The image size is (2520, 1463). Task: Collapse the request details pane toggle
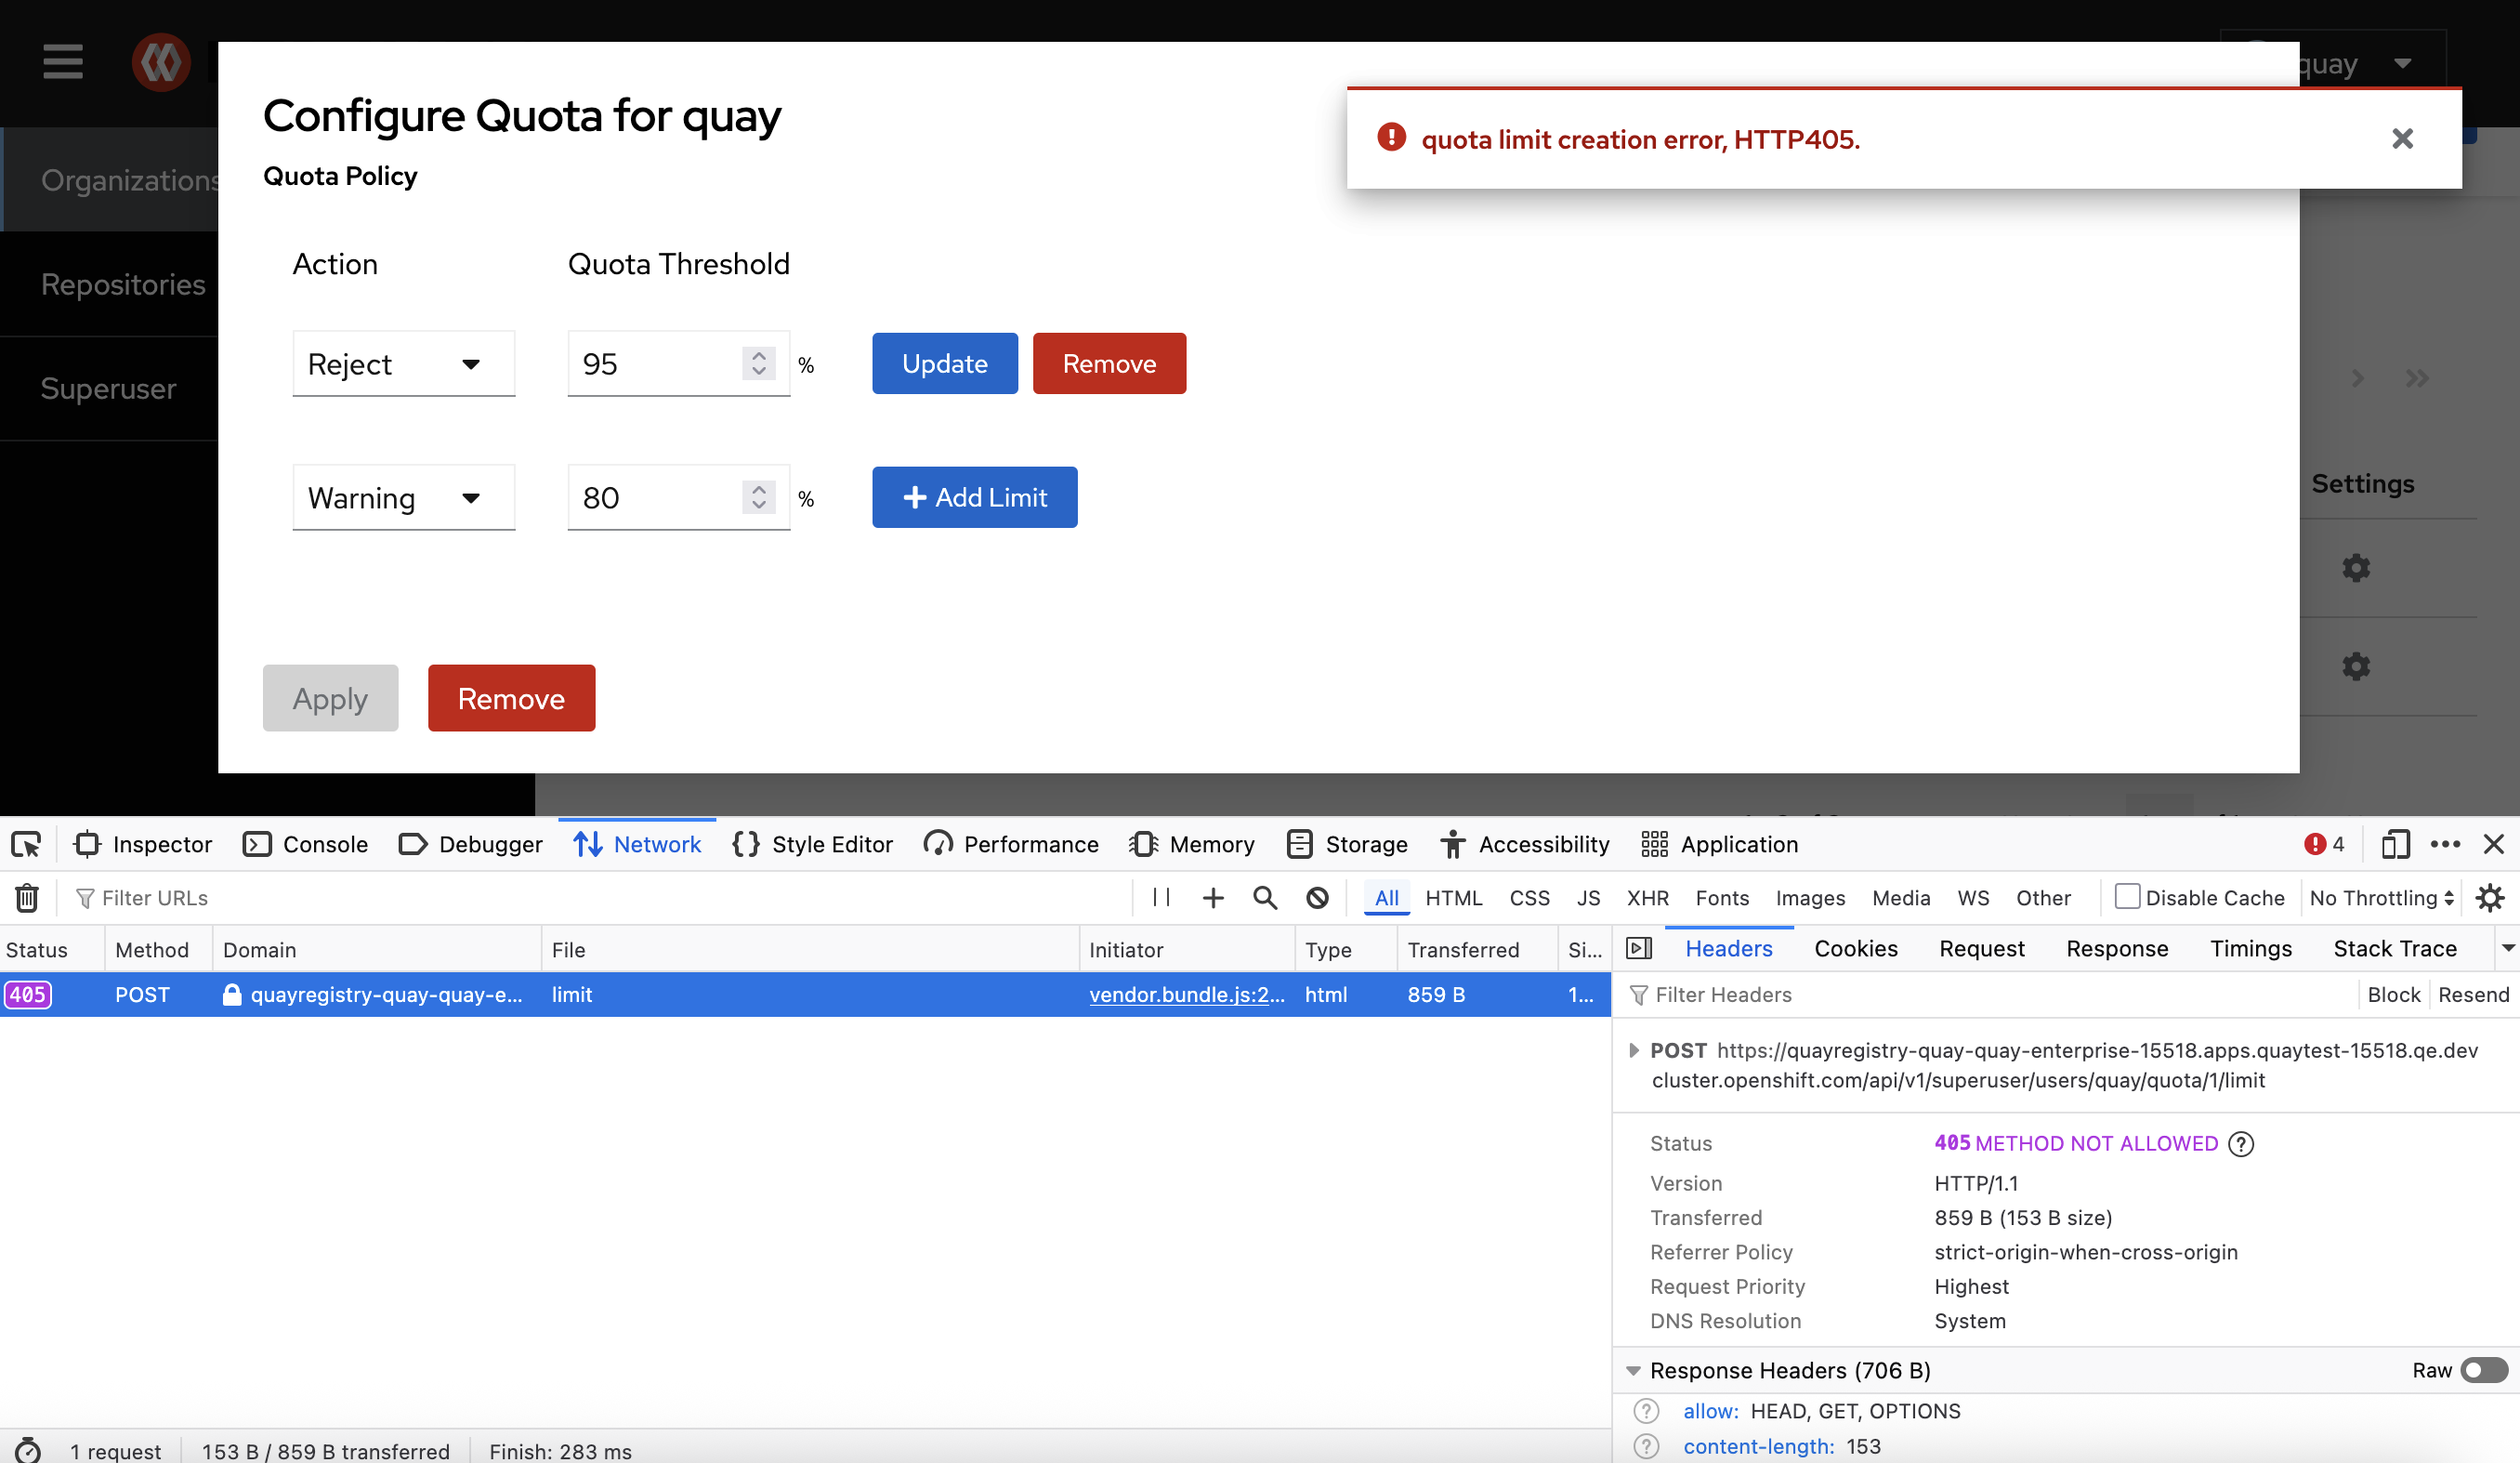1639,948
